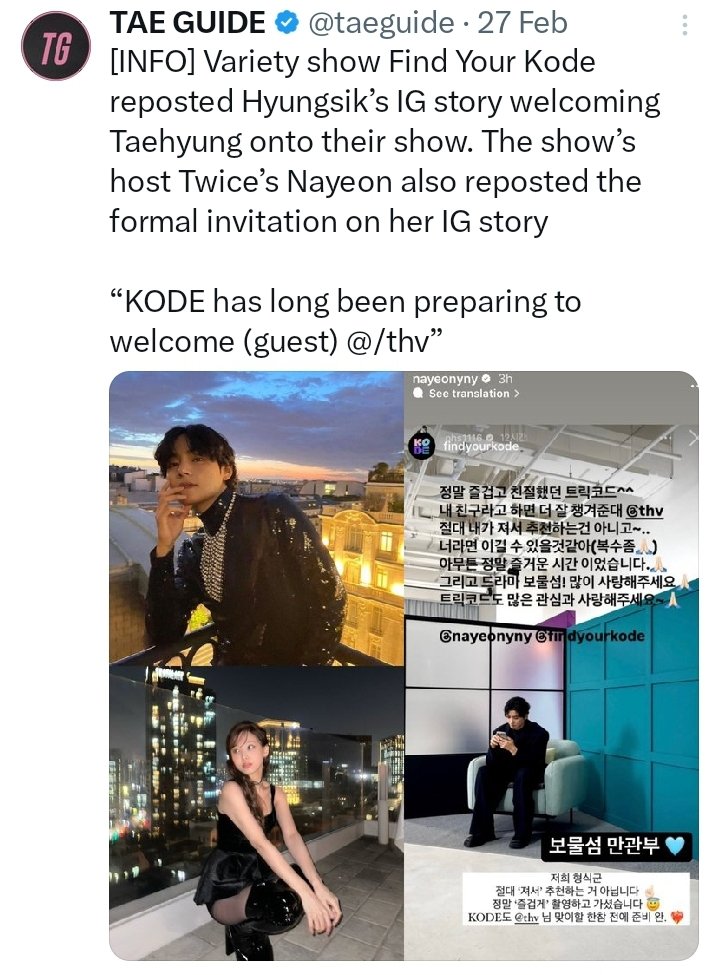Tap the findyourkode account label
Image resolution: width=720 pixels, height=975 pixels.
tap(481, 446)
